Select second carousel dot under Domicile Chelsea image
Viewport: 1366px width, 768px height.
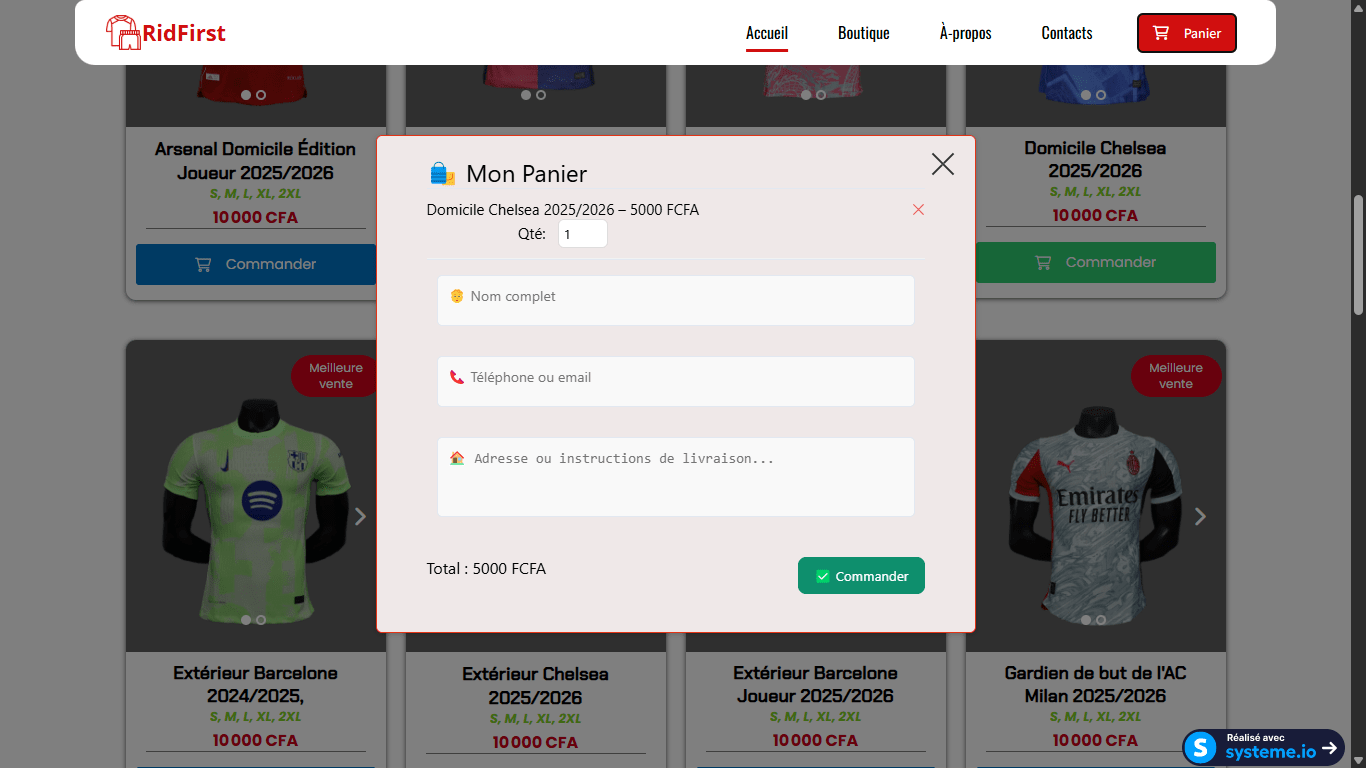[1101, 95]
